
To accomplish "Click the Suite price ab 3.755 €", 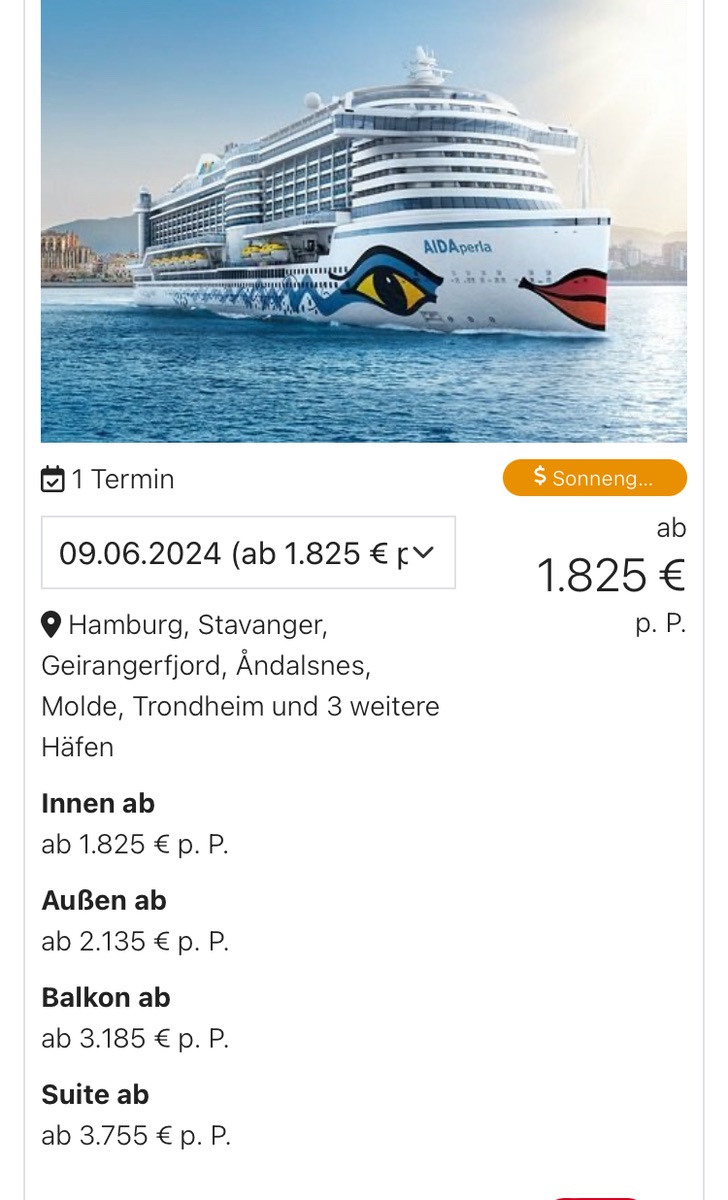I will click(x=135, y=1135).
